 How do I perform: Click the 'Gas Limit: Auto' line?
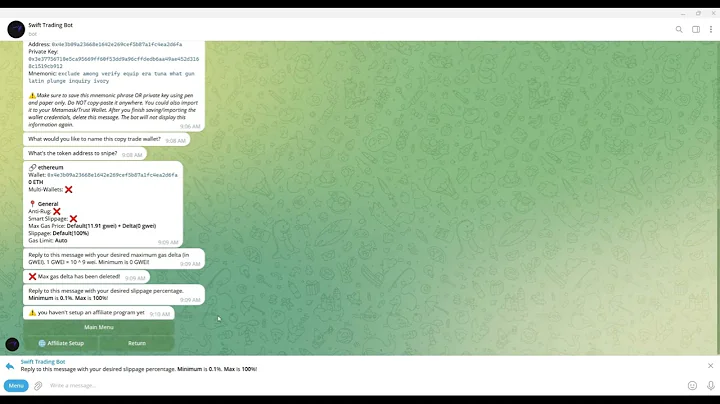[x=48, y=241]
